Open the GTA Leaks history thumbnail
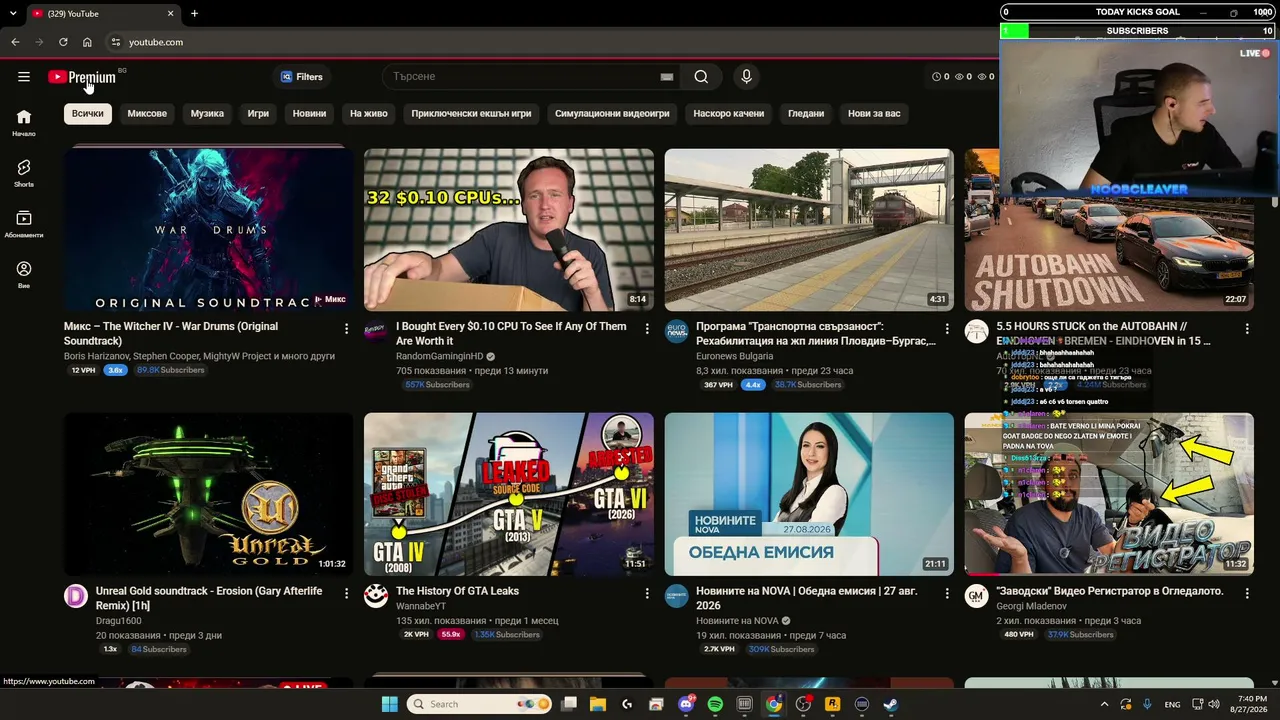The image size is (1280, 720). click(509, 494)
